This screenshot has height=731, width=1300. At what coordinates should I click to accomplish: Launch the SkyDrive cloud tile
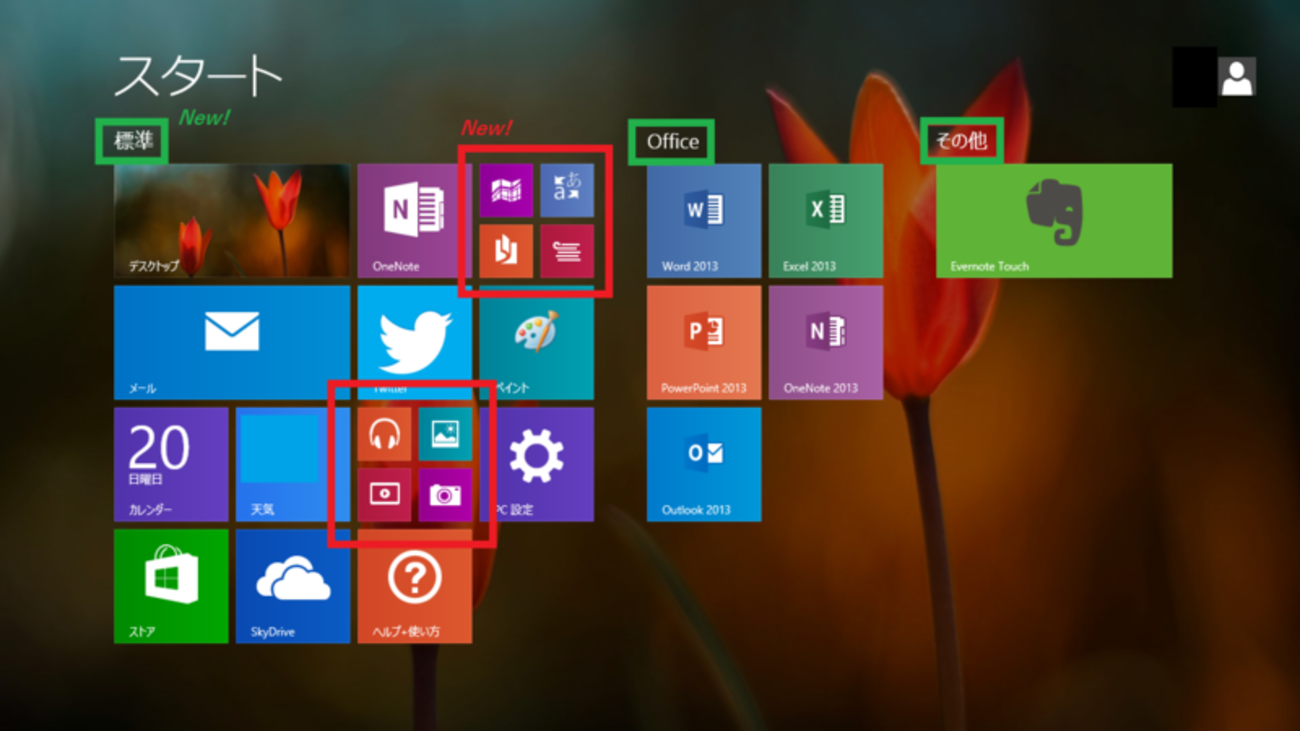tap(293, 587)
